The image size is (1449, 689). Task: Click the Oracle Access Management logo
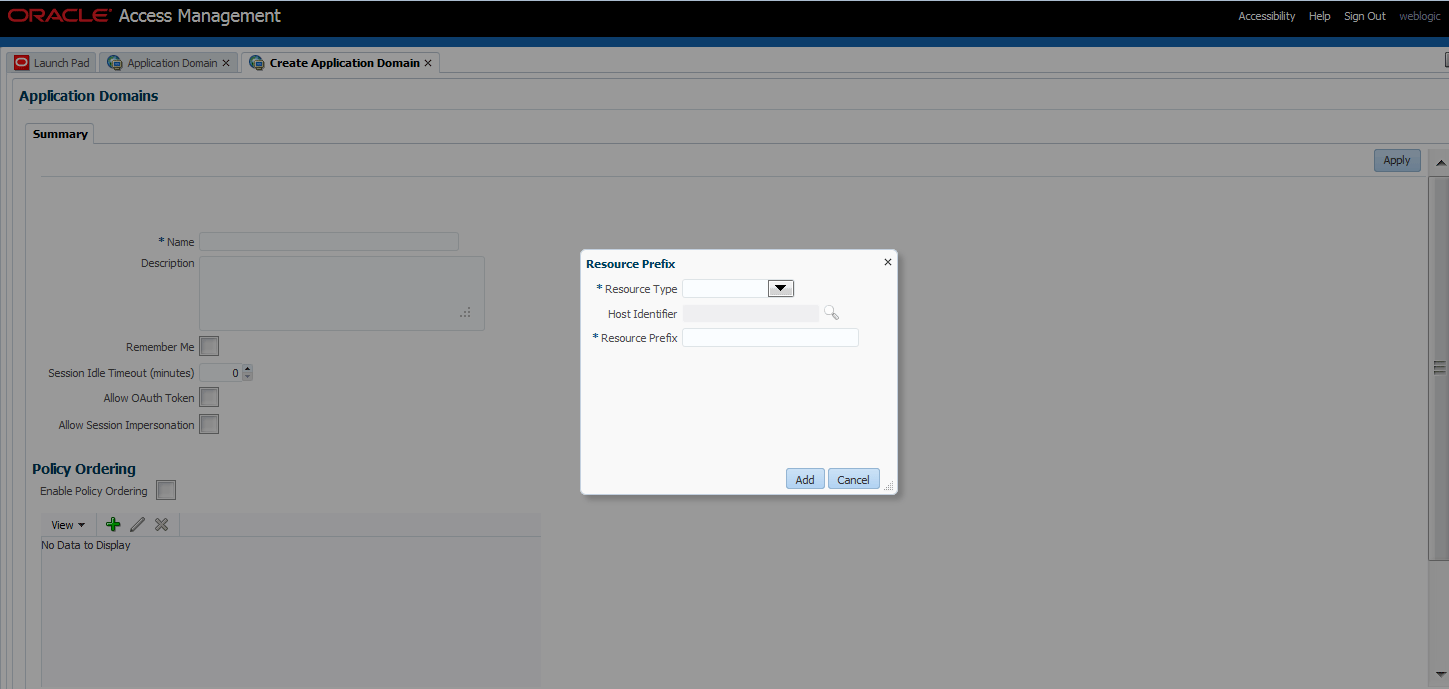pyautogui.click(x=145, y=16)
